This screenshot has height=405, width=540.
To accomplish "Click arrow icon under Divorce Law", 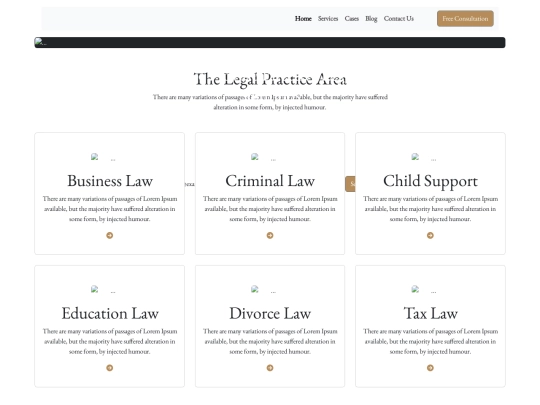I will pyautogui.click(x=270, y=368).
